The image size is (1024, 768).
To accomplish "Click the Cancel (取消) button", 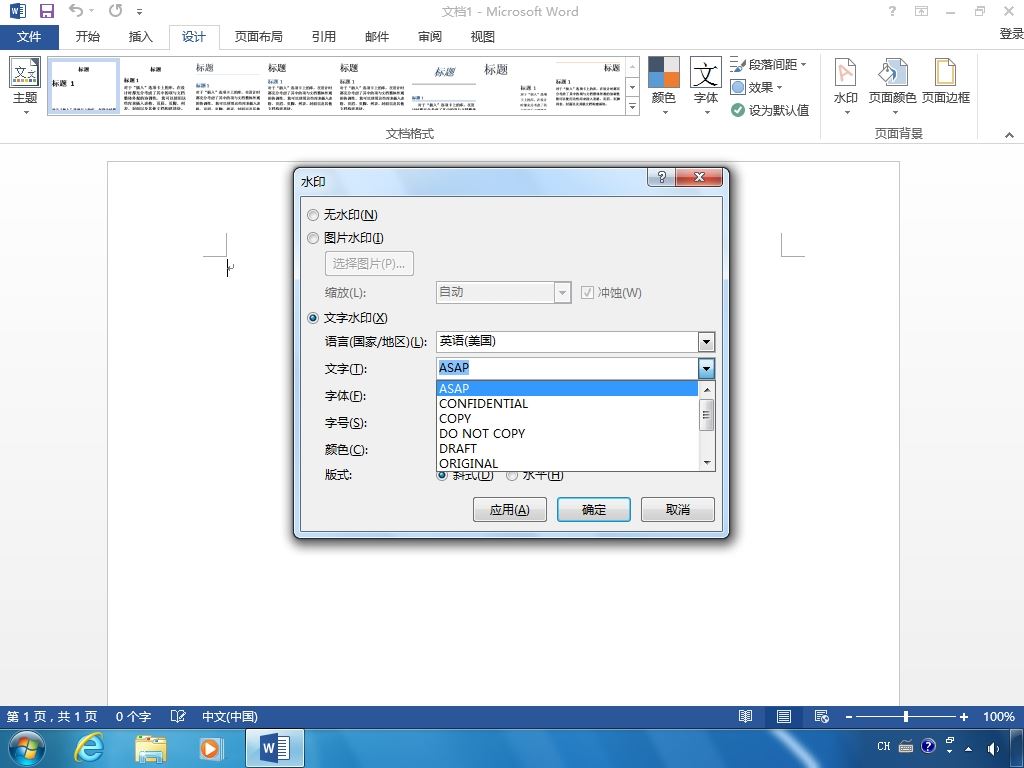I will tap(677, 509).
